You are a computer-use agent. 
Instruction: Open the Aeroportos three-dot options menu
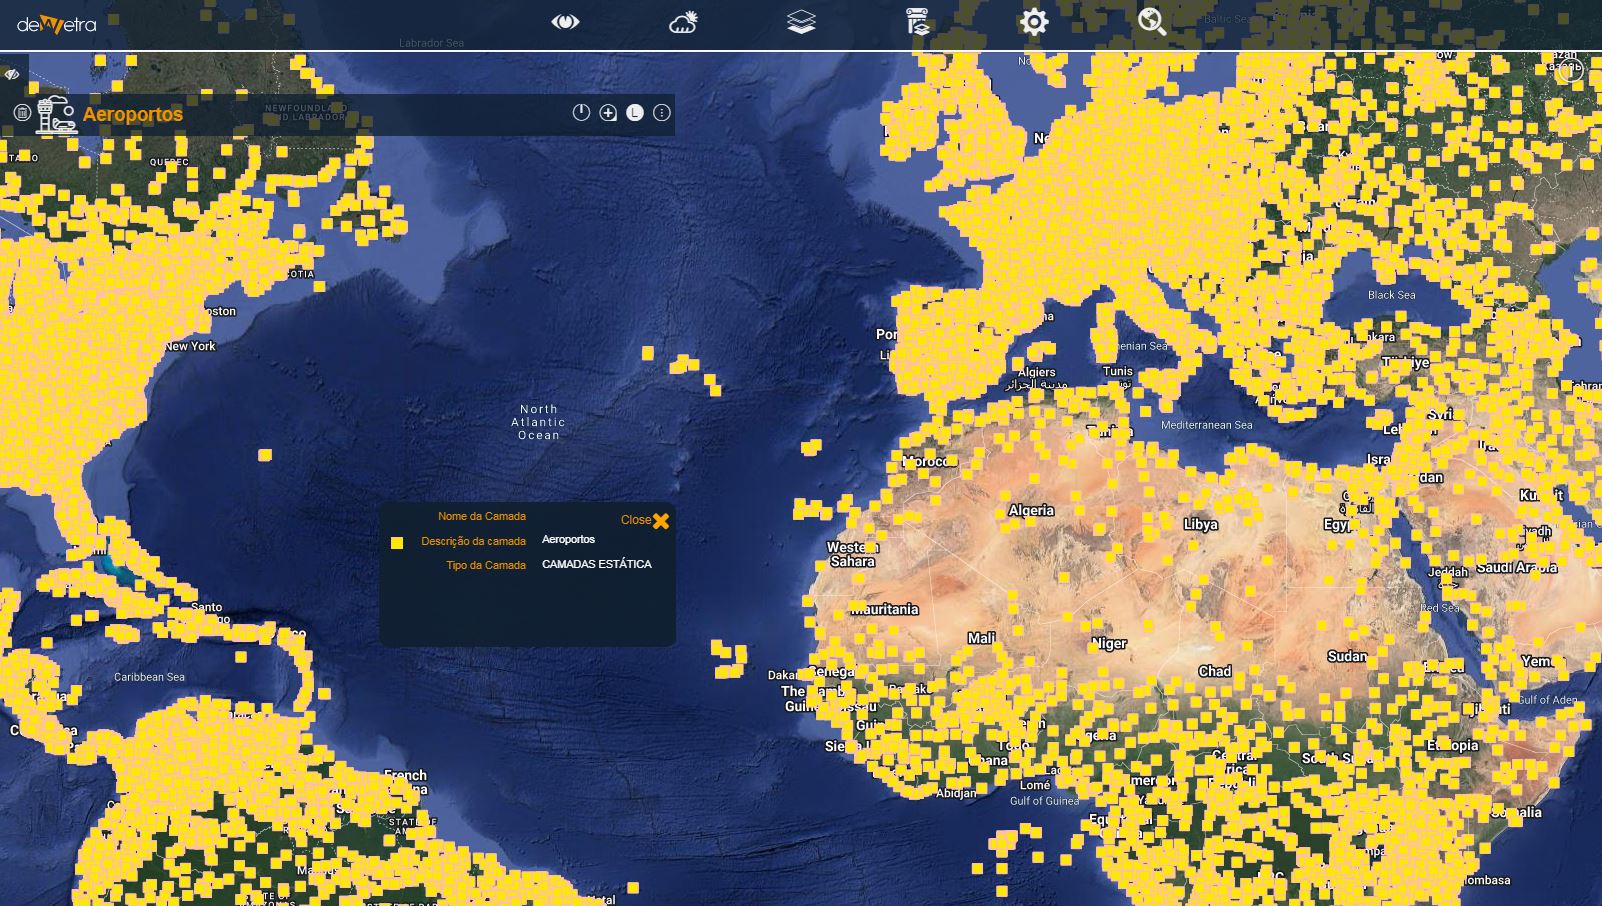click(662, 113)
